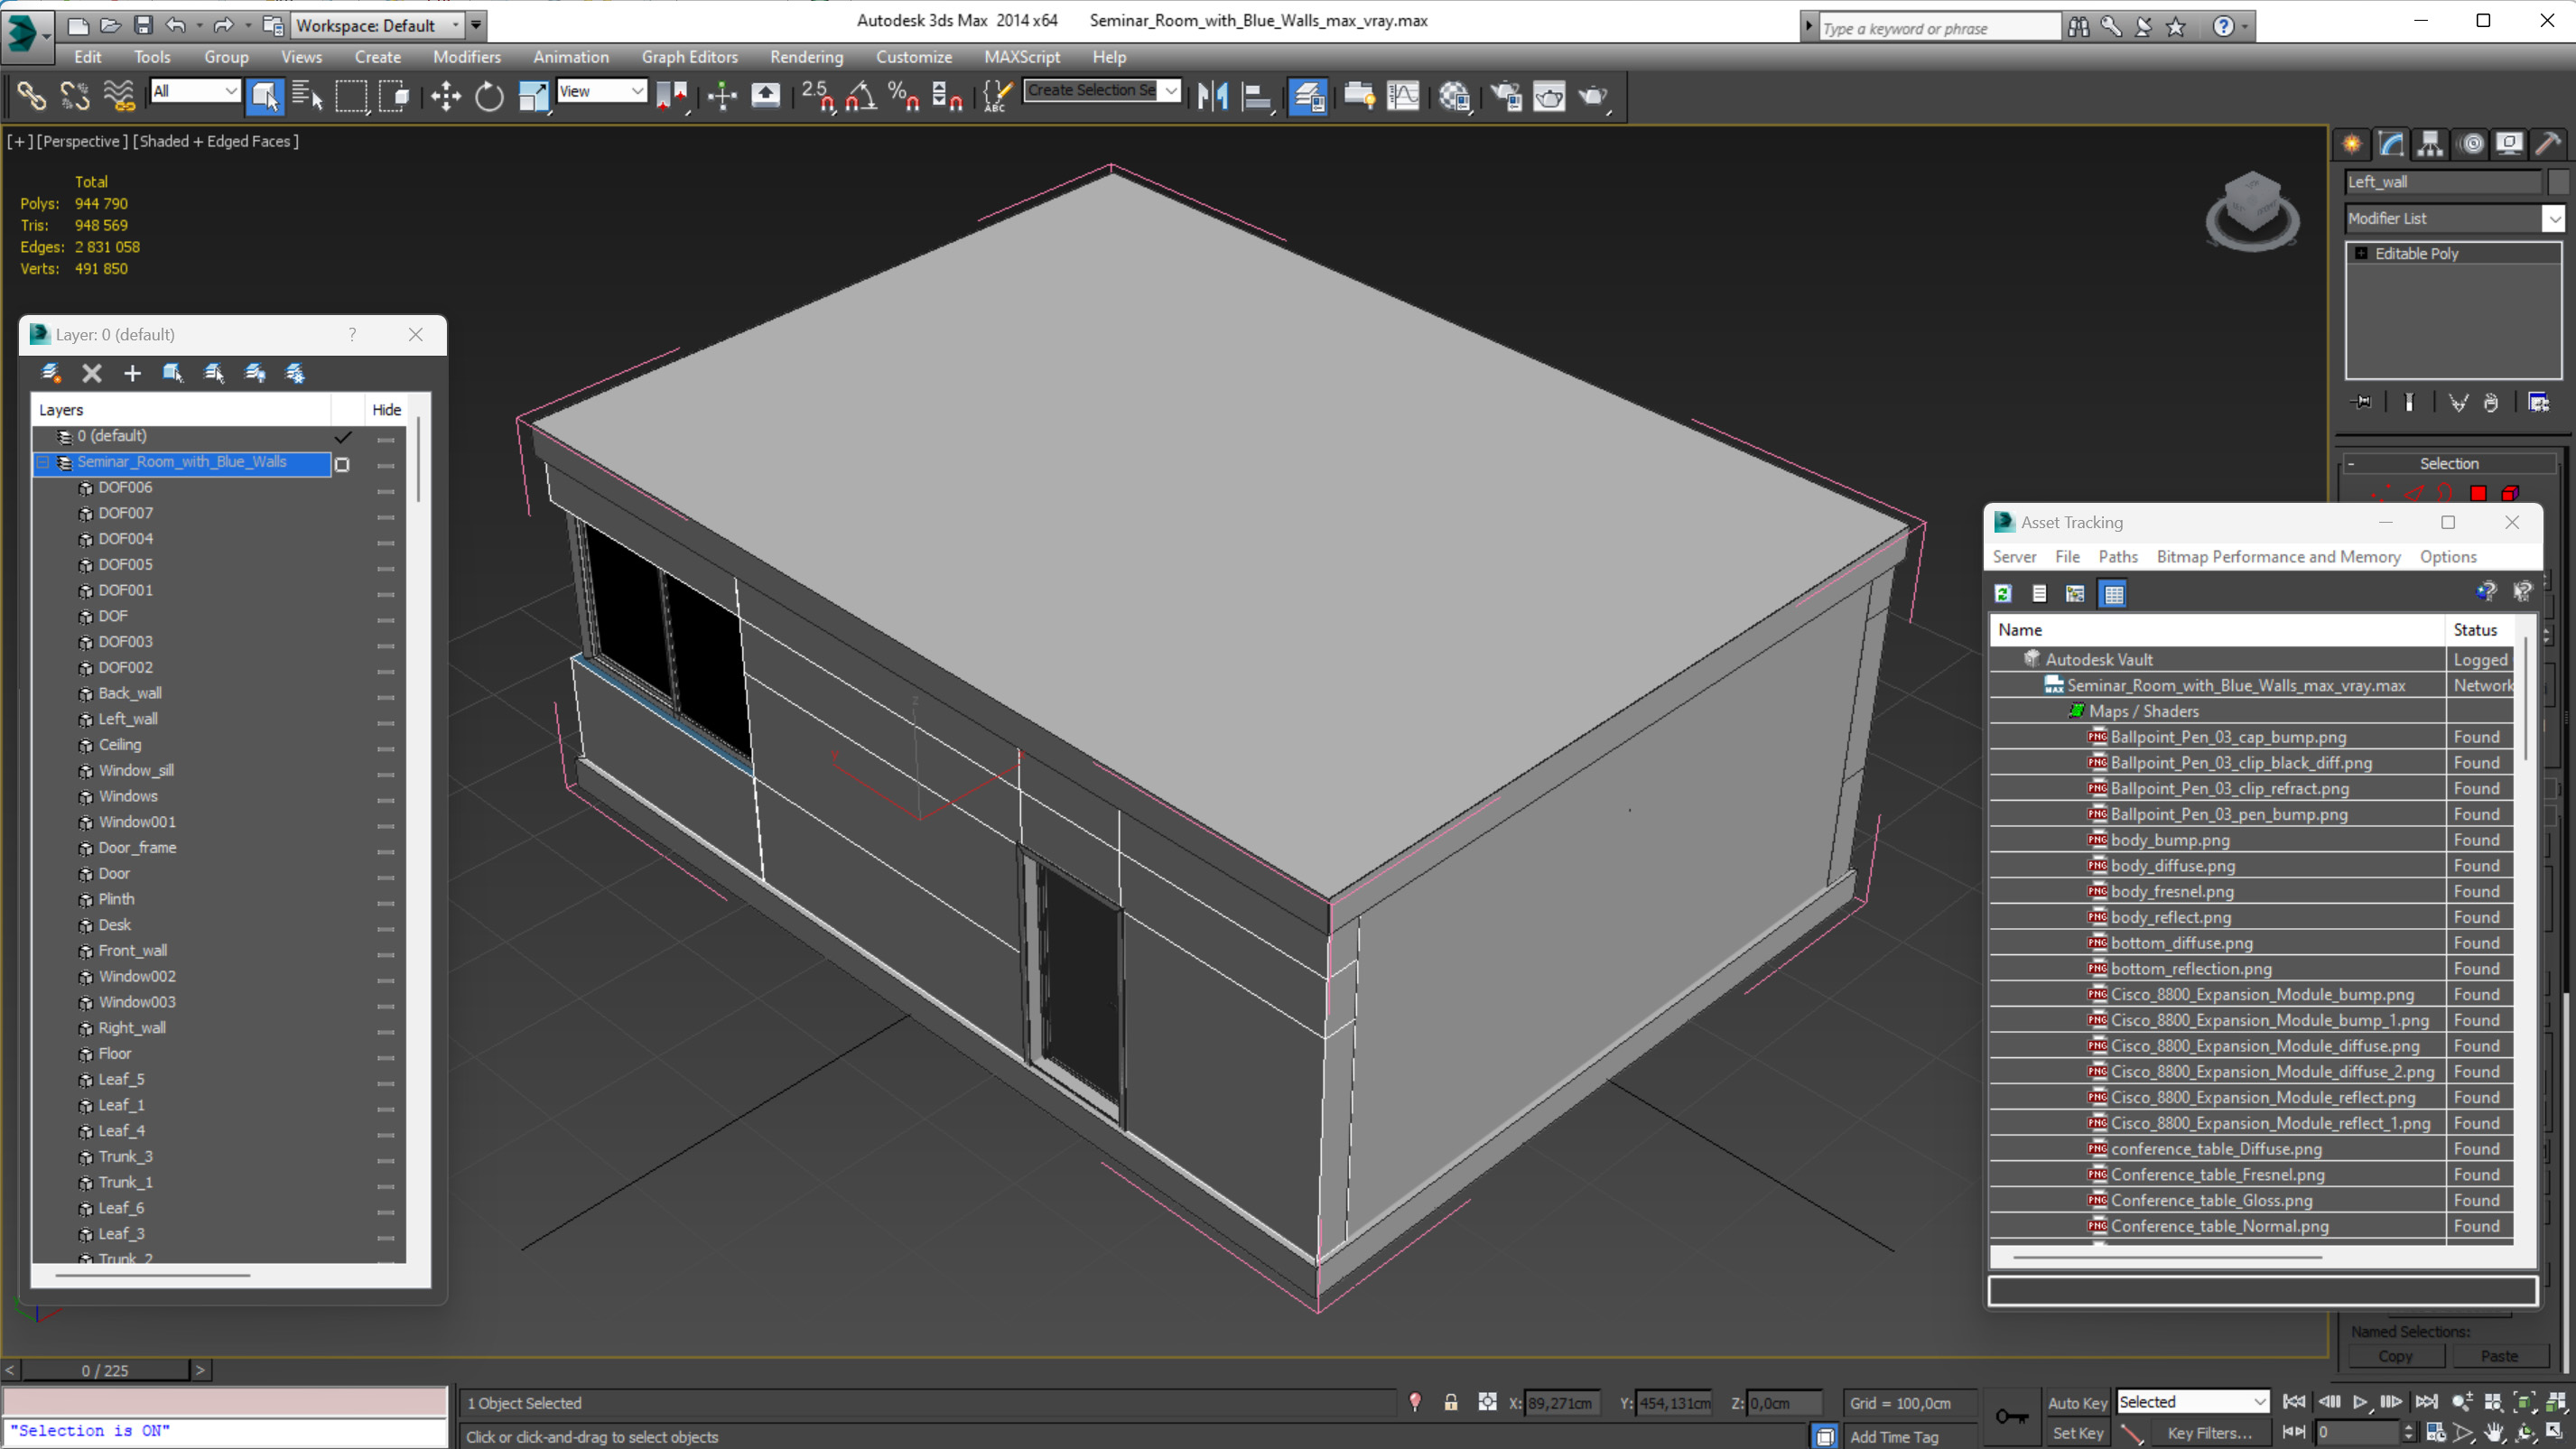Viewport: 2576px width, 1449px height.
Task: Toggle the Selection Lock padlock icon
Action: (1450, 1402)
